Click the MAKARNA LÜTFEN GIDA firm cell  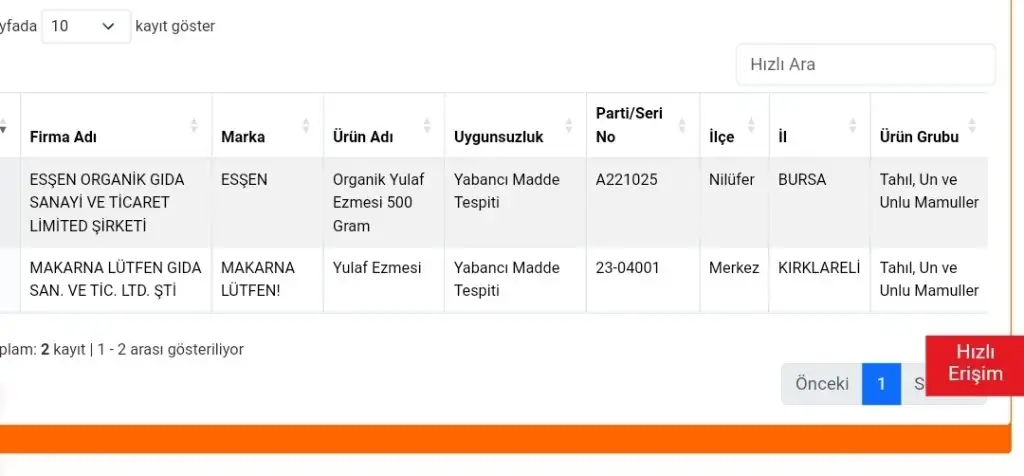tap(115, 279)
